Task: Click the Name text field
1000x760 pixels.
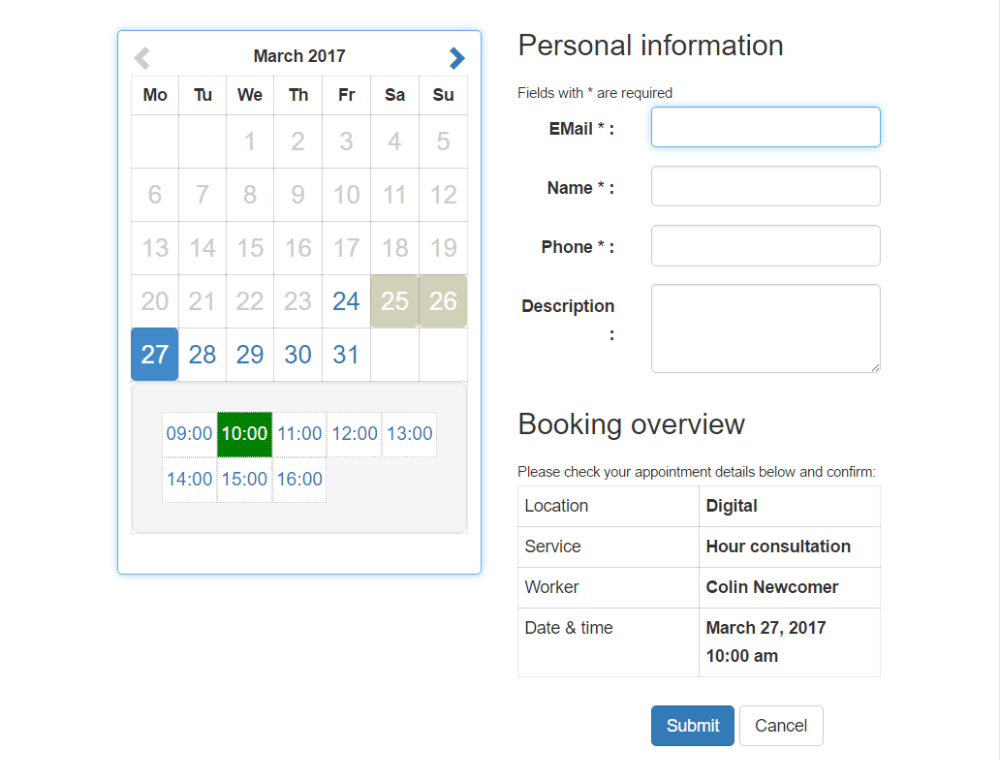Action: [x=765, y=186]
